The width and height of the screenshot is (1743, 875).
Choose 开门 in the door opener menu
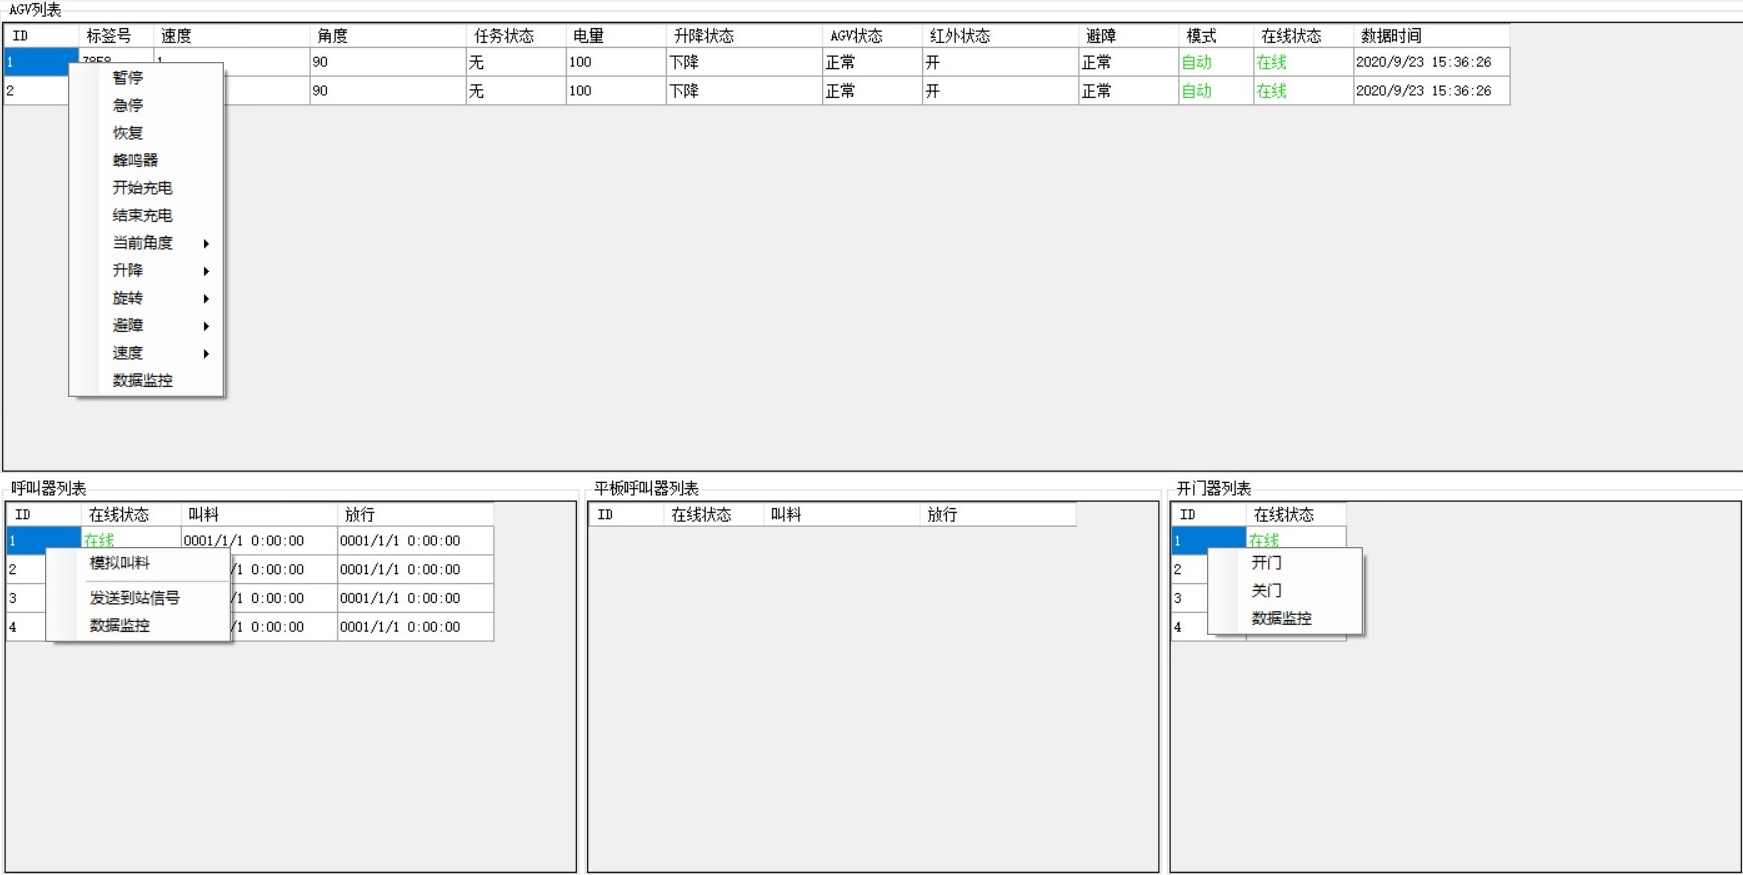tap(1285, 563)
